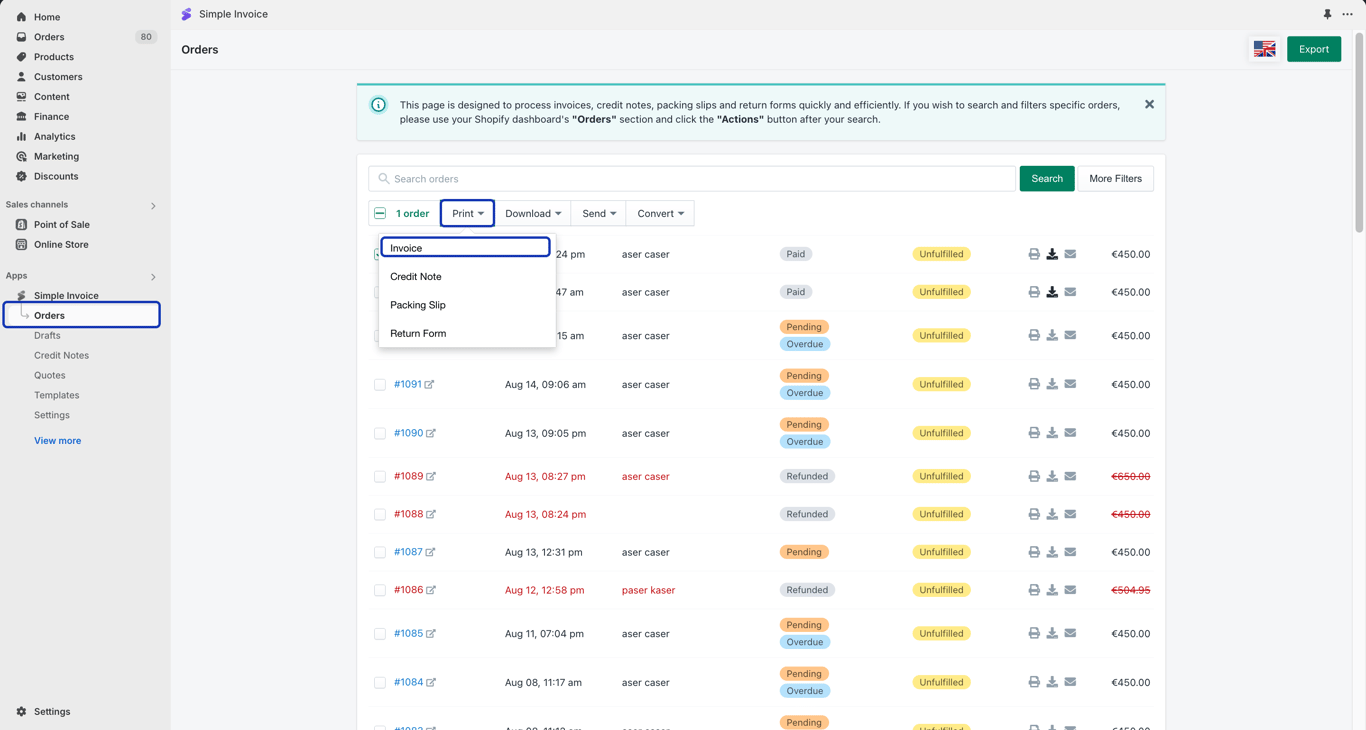This screenshot has width=1366, height=730.
Task: Select the checkbox for order #1086
Action: 380,590
